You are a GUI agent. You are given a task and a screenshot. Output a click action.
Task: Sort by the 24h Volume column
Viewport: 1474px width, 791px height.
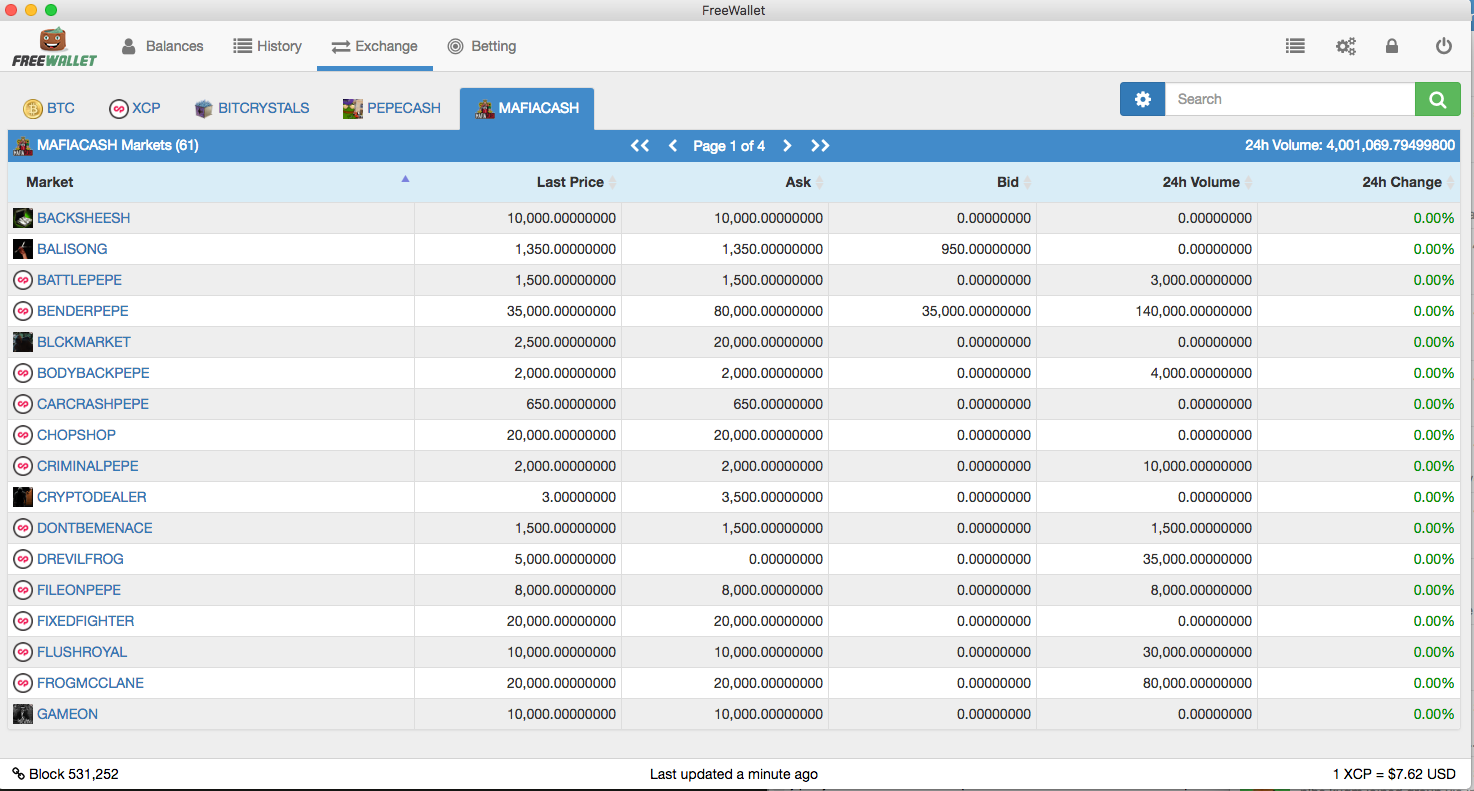1147,182
